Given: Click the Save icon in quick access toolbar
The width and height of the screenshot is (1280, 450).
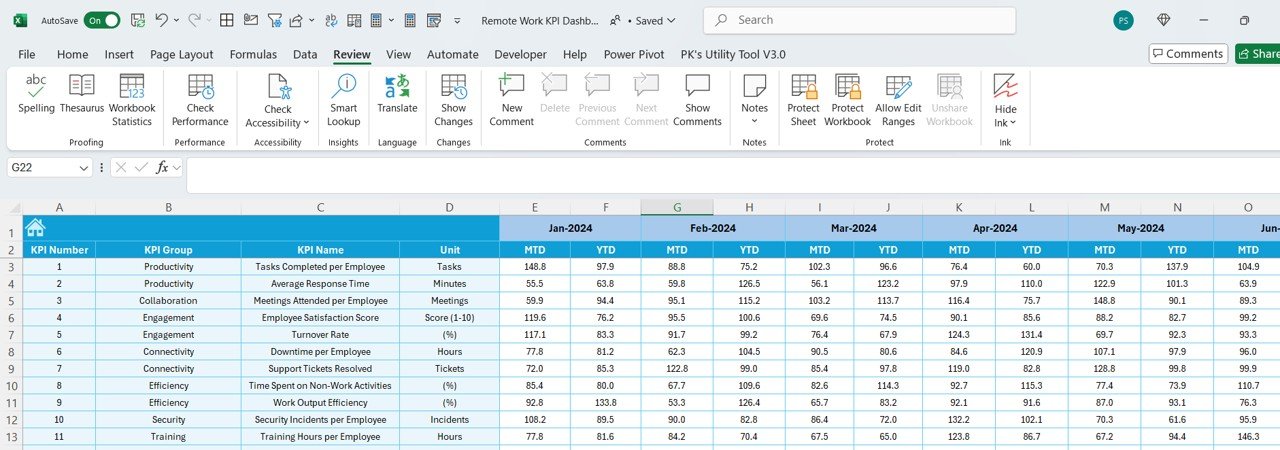Looking at the screenshot, I should pyautogui.click(x=138, y=20).
